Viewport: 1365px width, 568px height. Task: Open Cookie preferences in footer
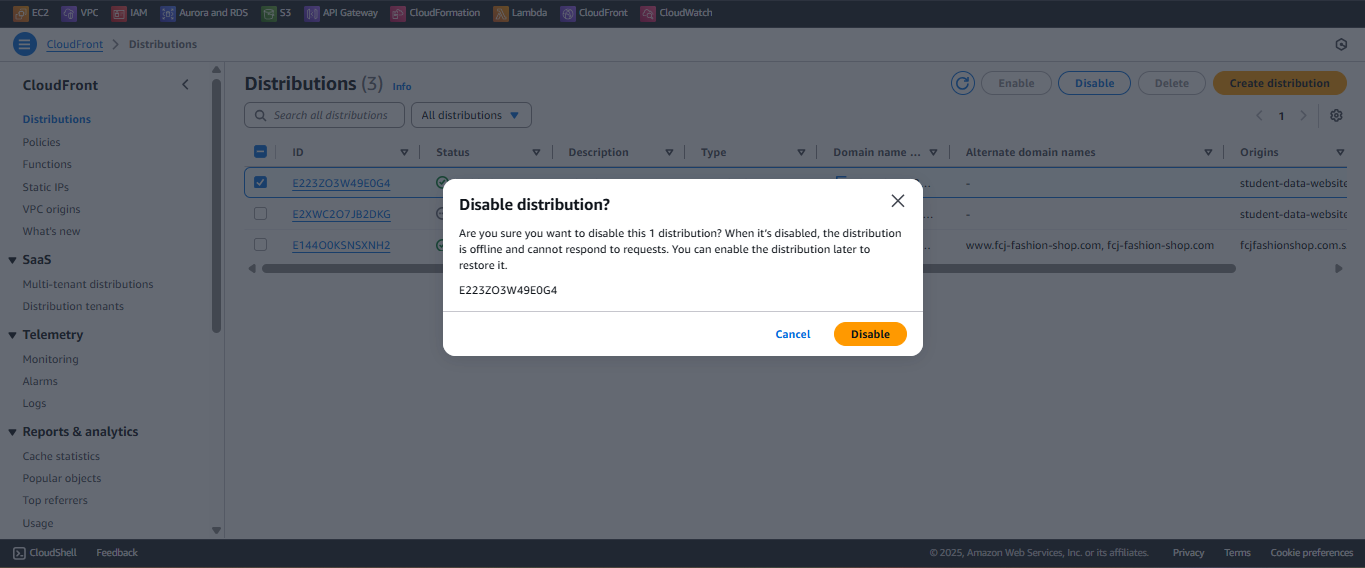pyautogui.click(x=1311, y=553)
